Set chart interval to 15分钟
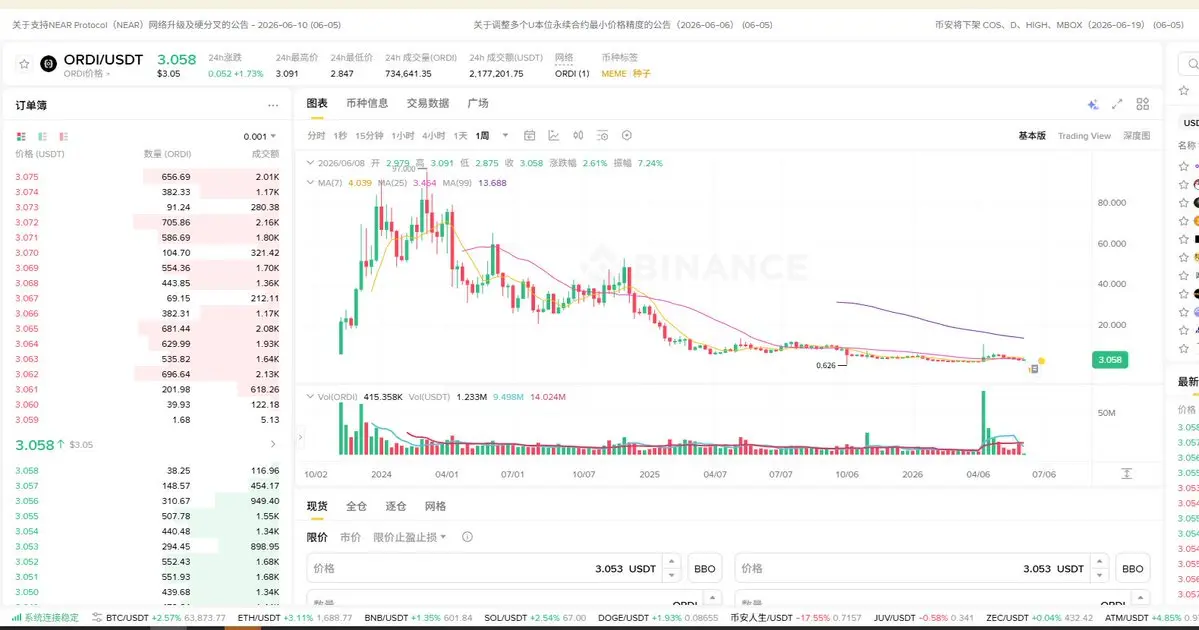This screenshot has width=1199, height=630. [x=369, y=135]
